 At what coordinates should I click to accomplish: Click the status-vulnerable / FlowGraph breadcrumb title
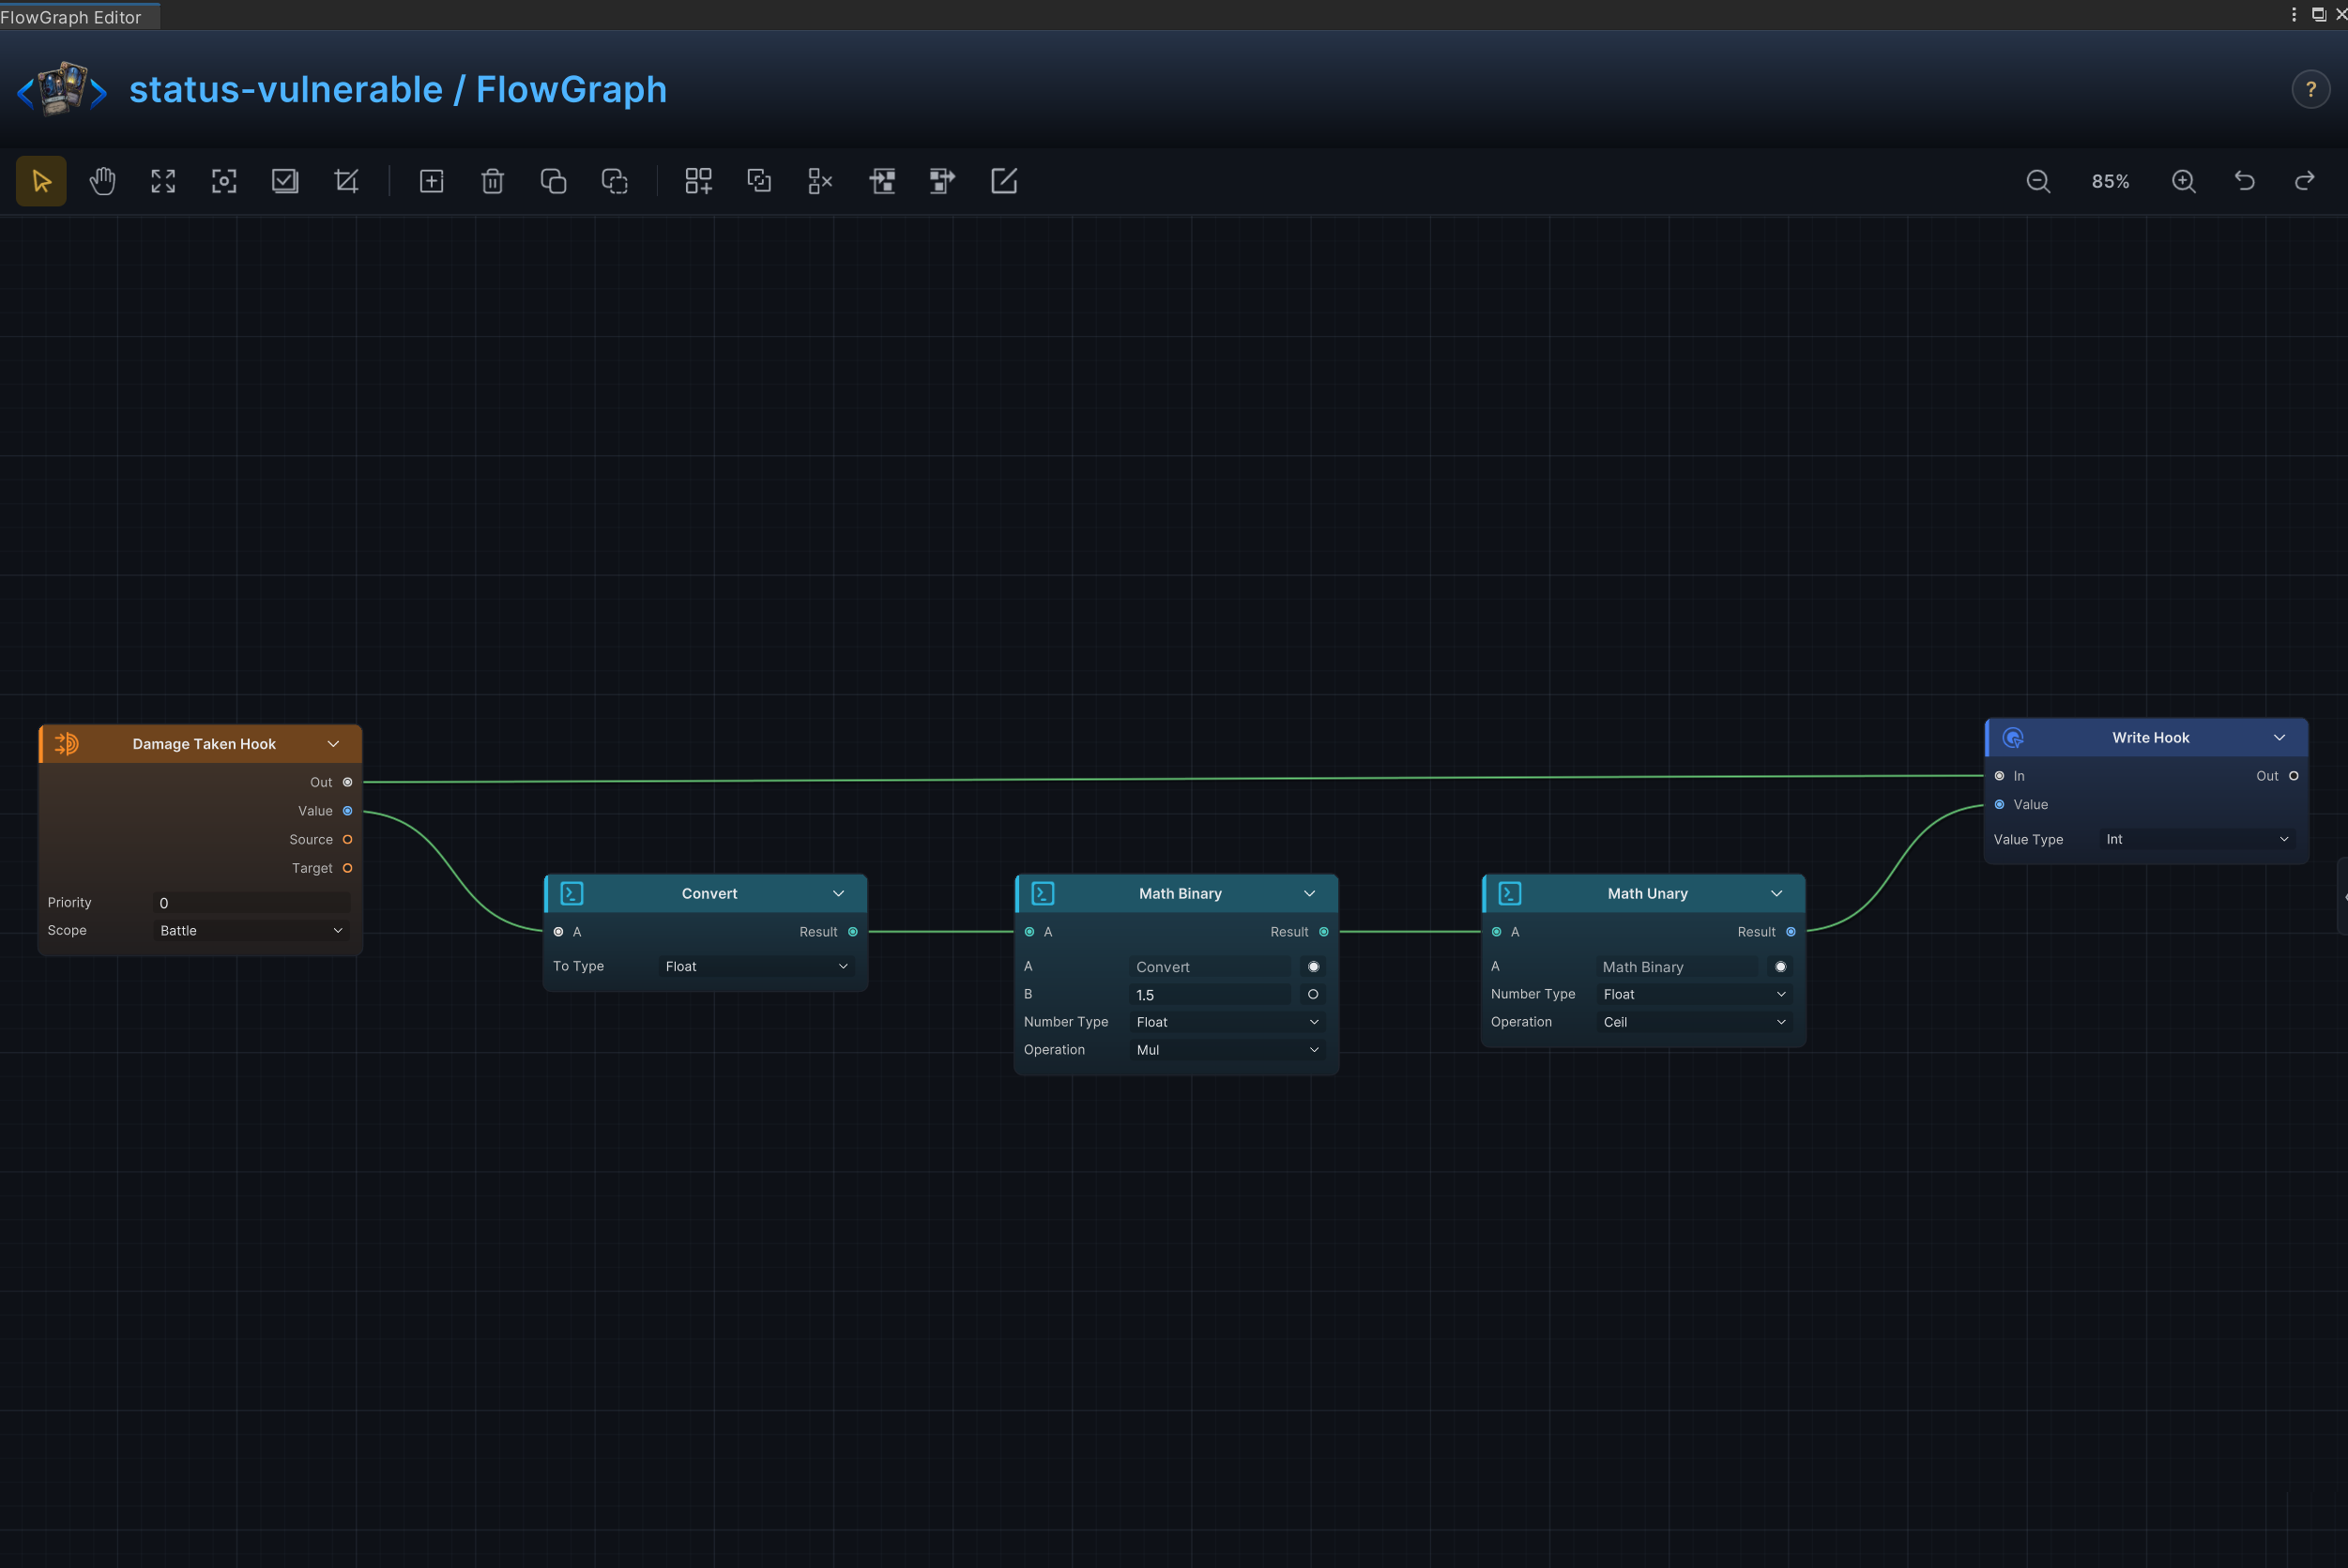398,90
